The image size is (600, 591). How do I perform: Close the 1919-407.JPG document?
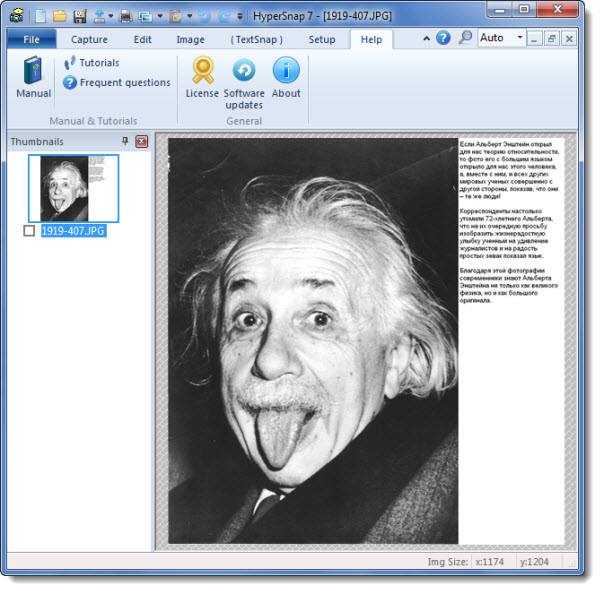pos(569,39)
